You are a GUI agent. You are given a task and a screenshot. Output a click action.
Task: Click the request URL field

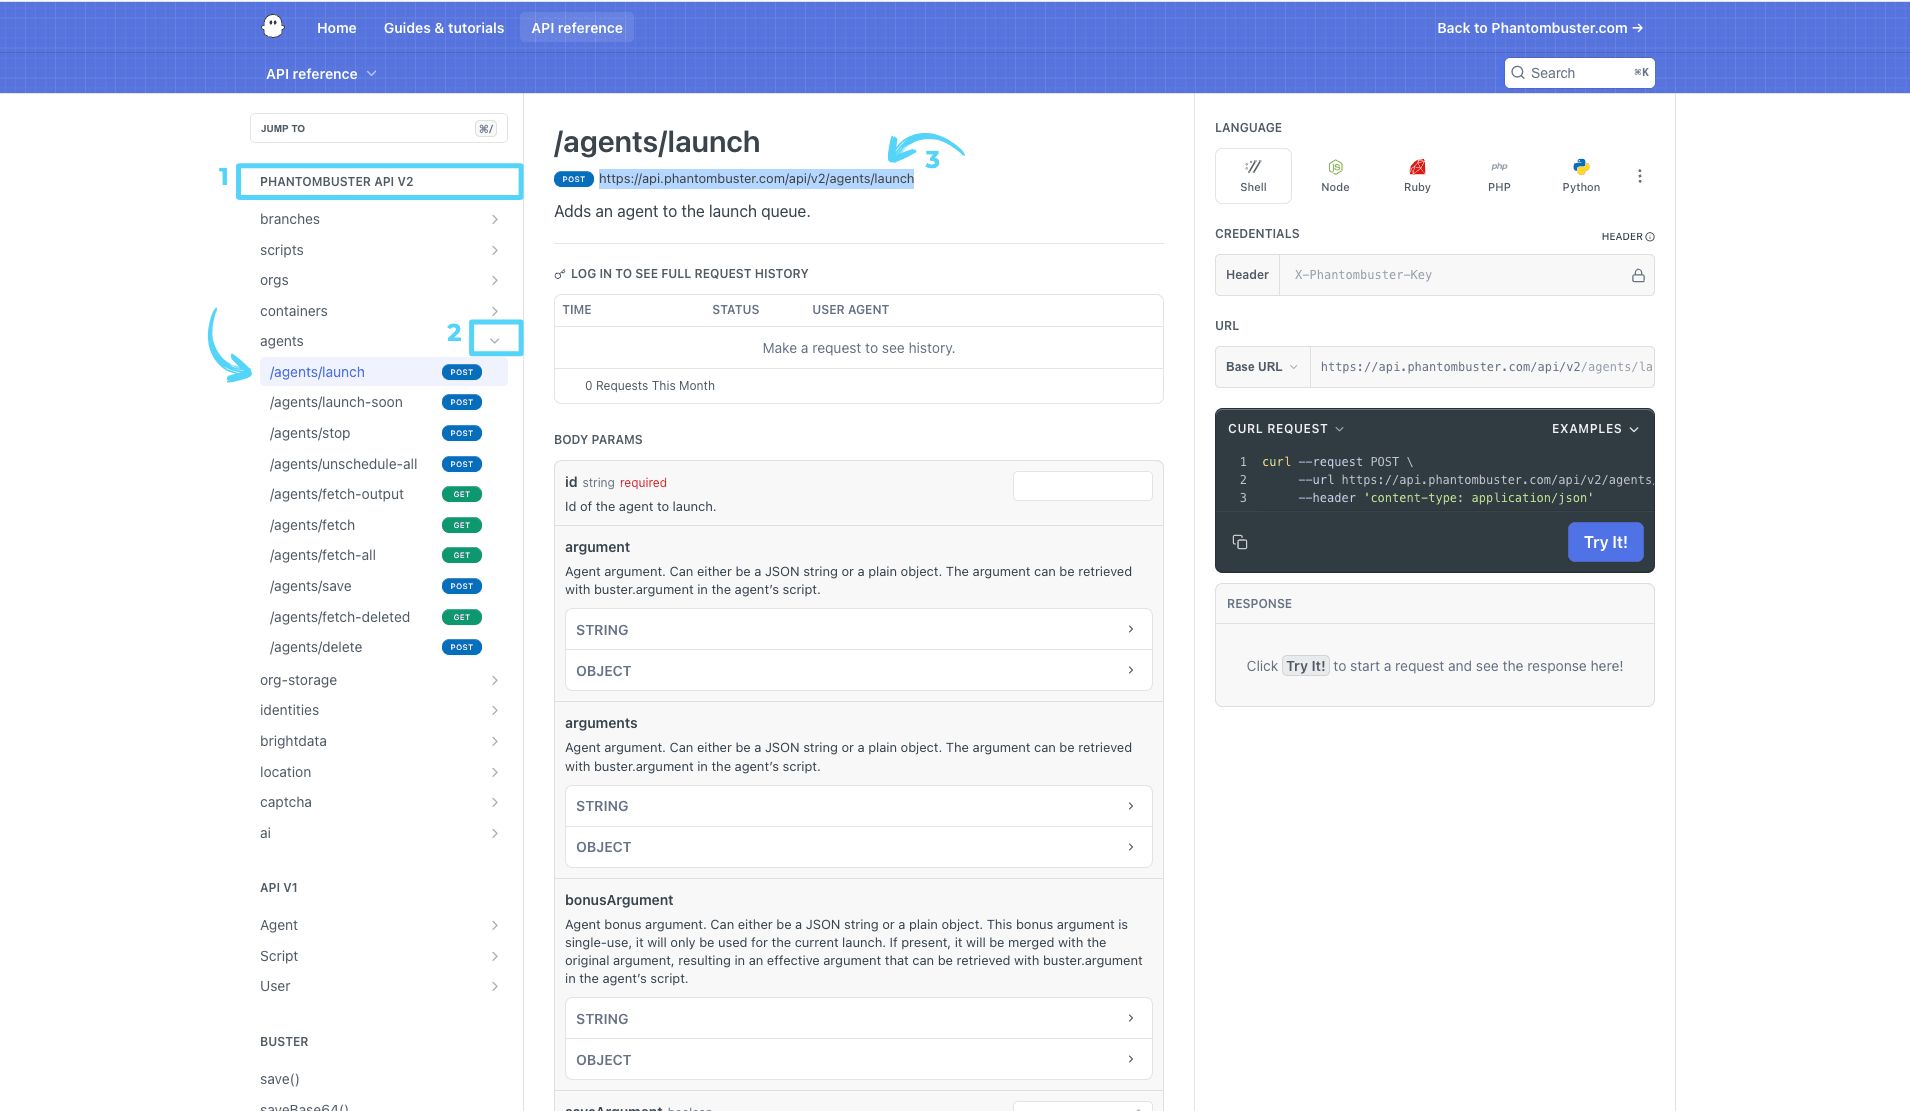(1482, 367)
